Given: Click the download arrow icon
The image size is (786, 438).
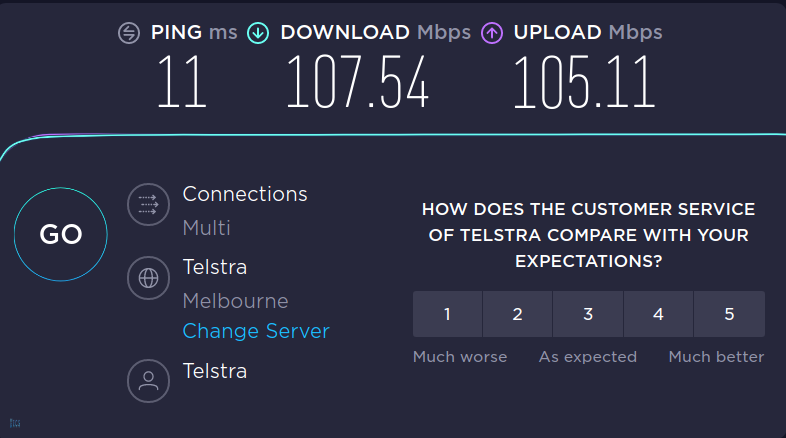Looking at the screenshot, I should [x=258, y=34].
